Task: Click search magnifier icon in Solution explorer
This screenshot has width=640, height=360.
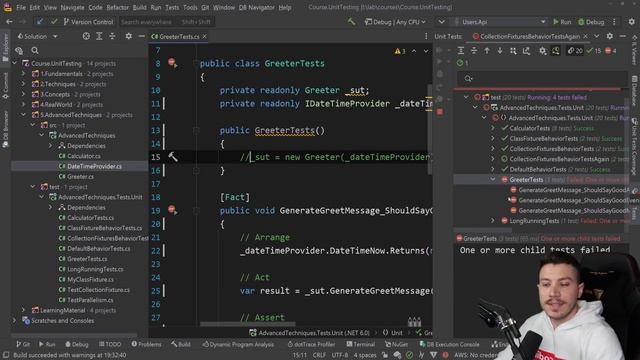Action: 35,51
